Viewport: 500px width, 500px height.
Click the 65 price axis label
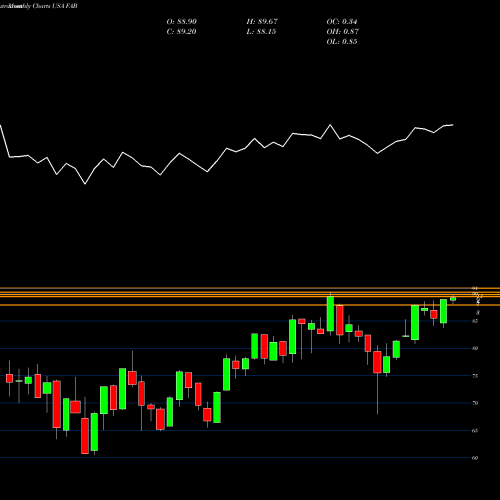tap(475, 431)
